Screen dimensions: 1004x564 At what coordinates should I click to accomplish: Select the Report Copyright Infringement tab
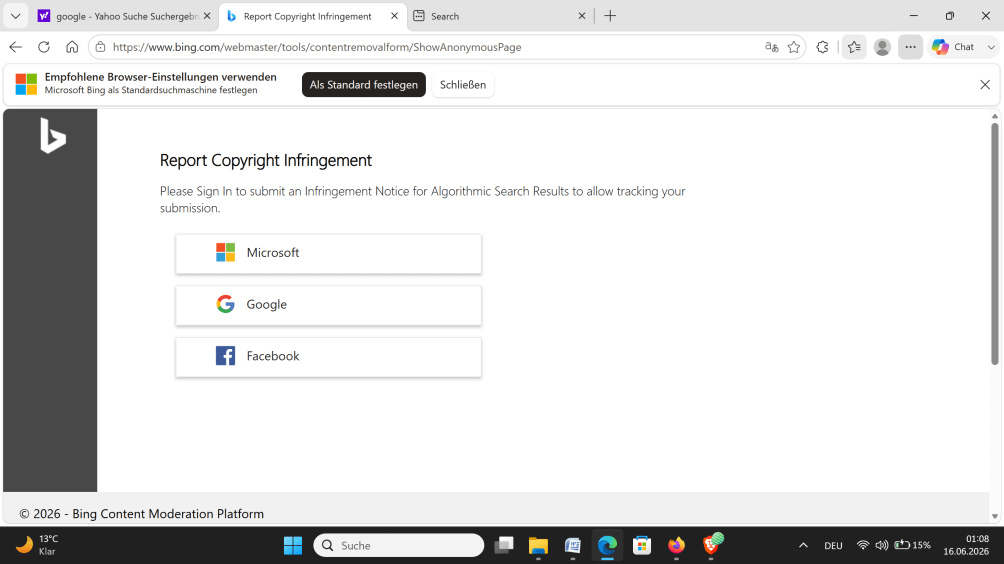(x=312, y=16)
